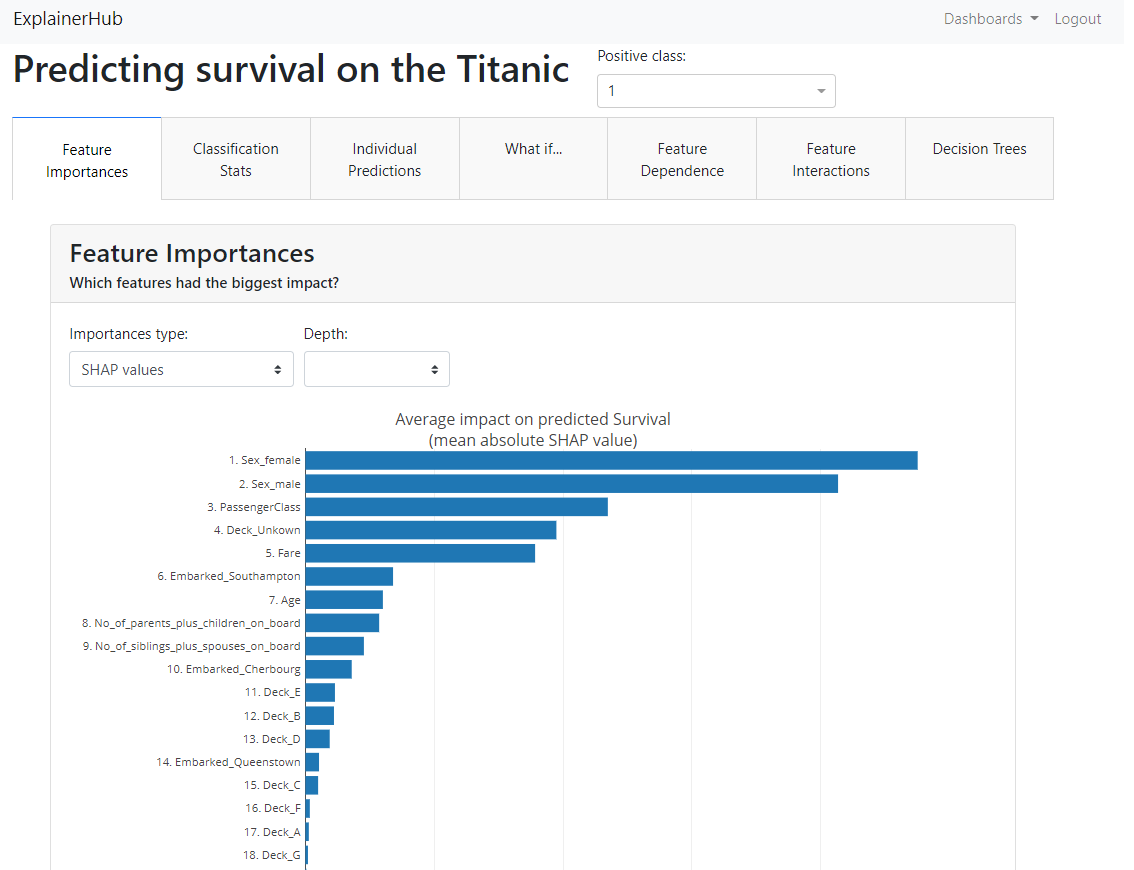Click the Sex_male bar in chart
The width and height of the screenshot is (1134, 870).
click(571, 484)
